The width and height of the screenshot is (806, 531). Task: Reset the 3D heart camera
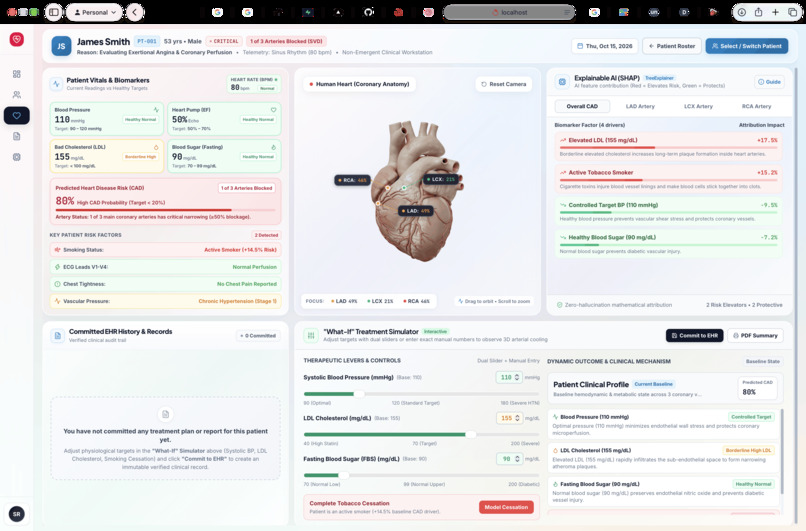click(x=504, y=84)
